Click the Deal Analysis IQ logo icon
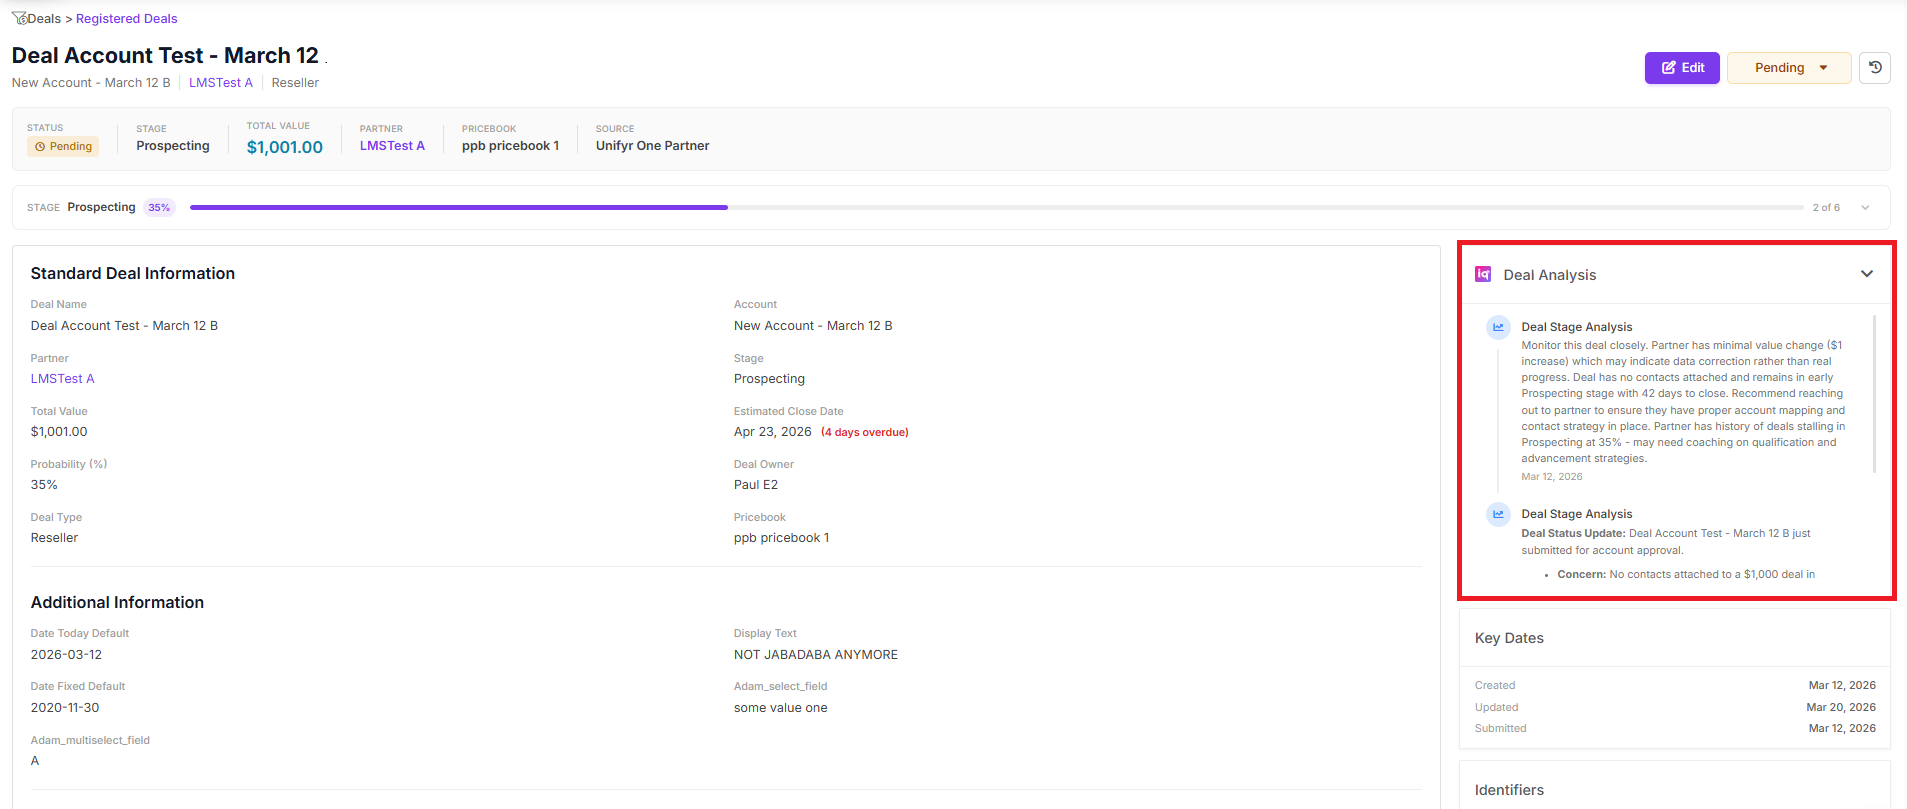Viewport: 1907px width, 809px height. click(1483, 274)
